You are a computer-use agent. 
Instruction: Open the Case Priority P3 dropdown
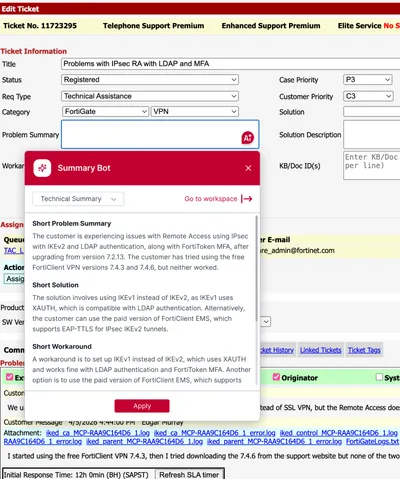[x=368, y=80]
